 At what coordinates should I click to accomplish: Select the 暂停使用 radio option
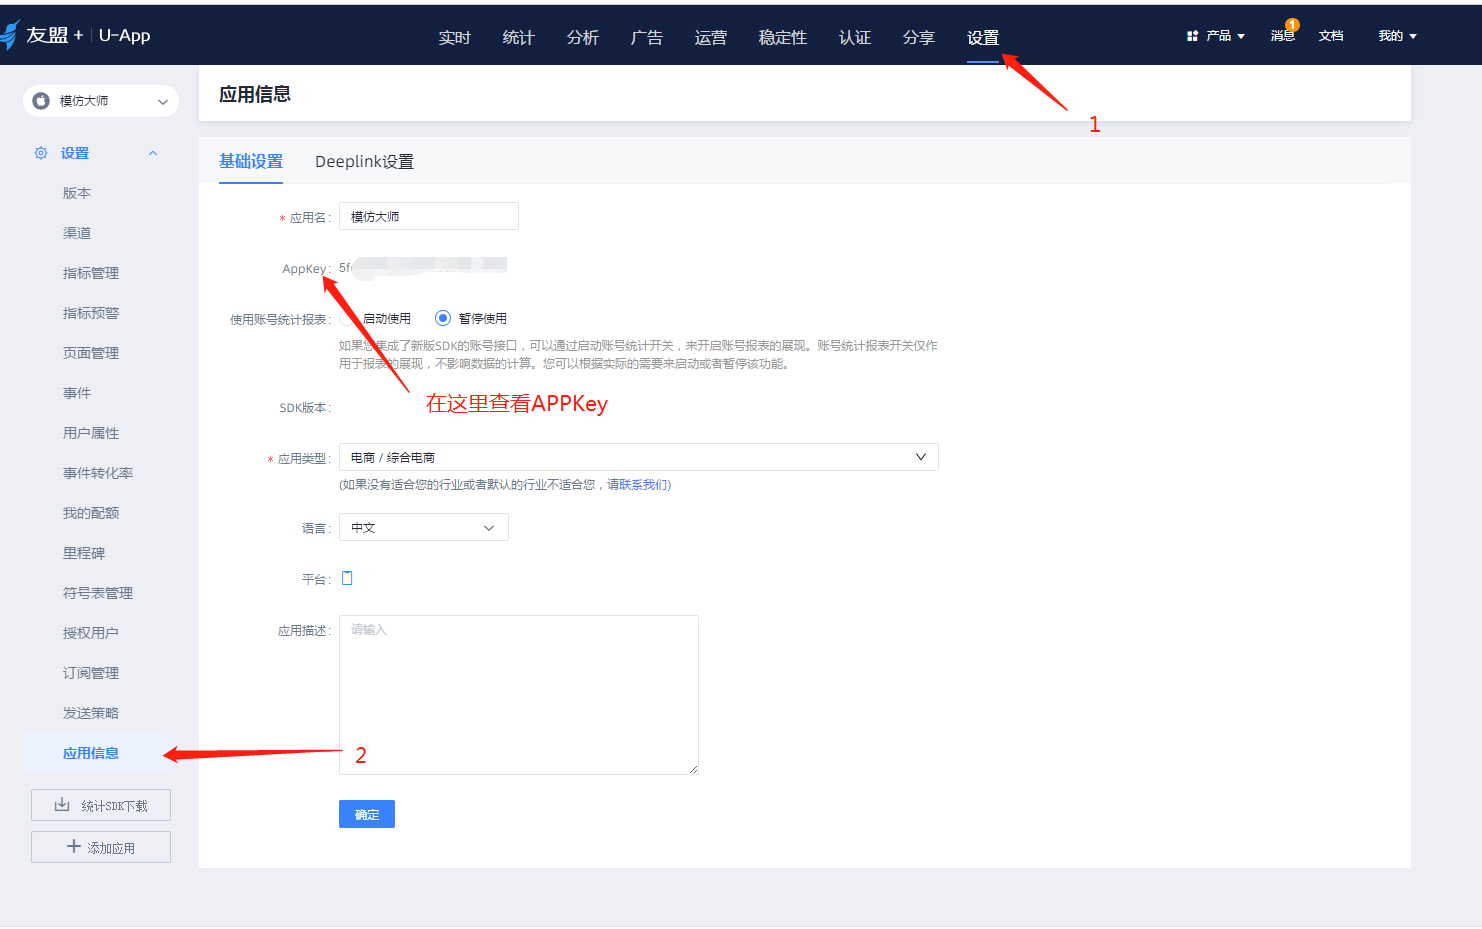coord(443,318)
